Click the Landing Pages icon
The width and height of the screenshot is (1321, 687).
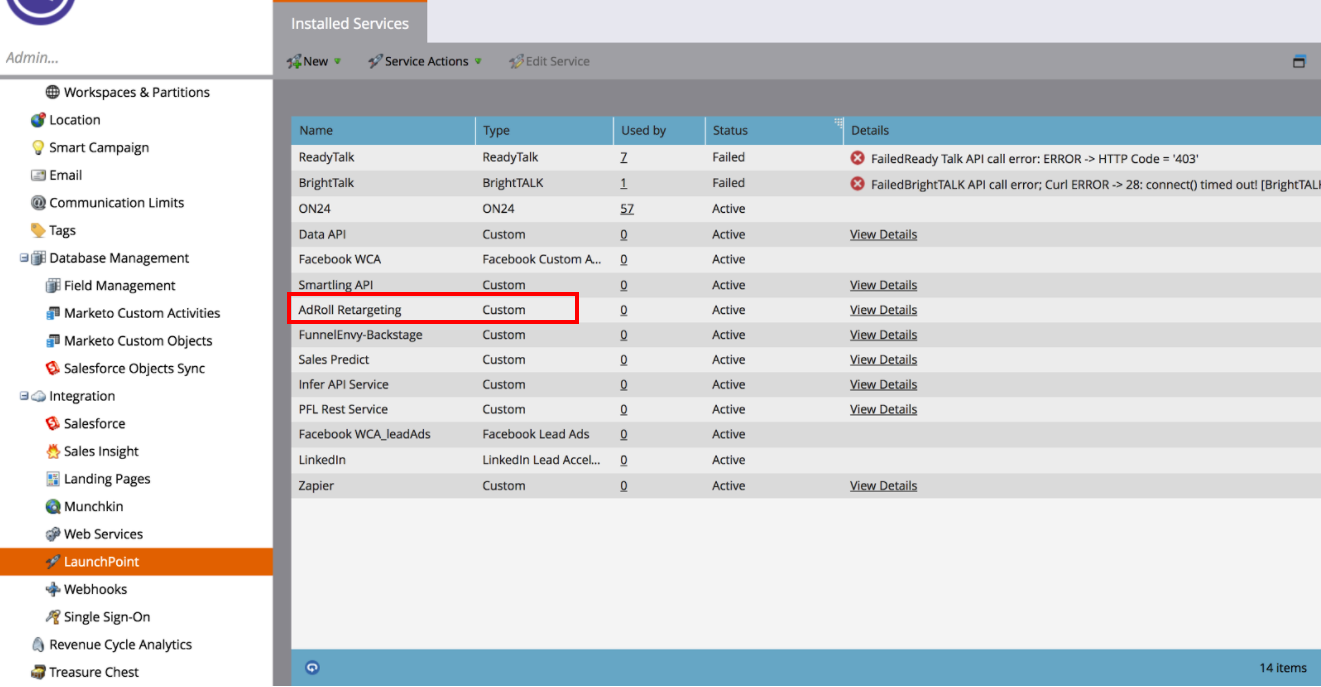click(x=53, y=479)
